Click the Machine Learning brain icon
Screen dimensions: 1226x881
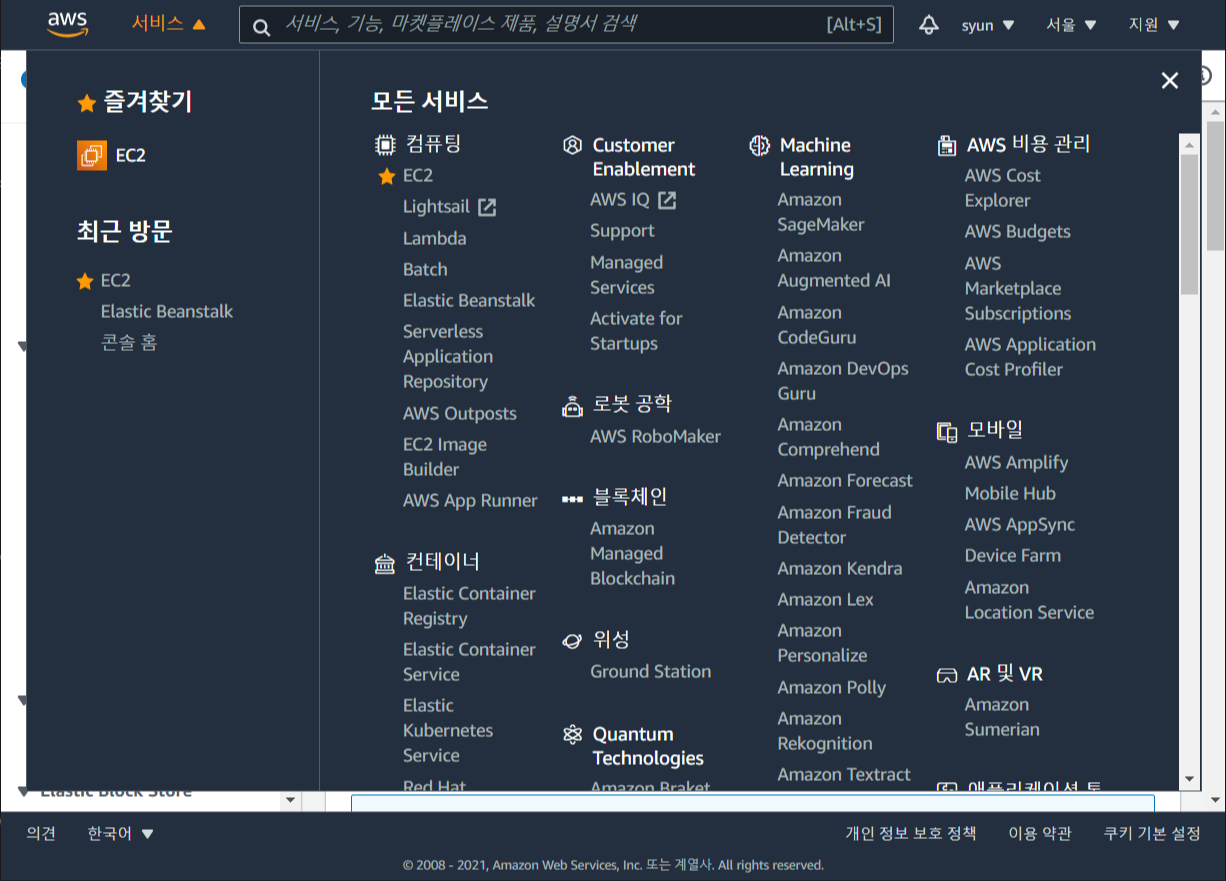[x=759, y=146]
